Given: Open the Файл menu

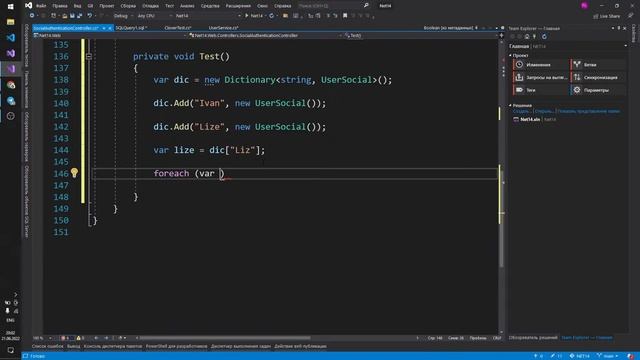Looking at the screenshot, I should [x=41, y=6].
